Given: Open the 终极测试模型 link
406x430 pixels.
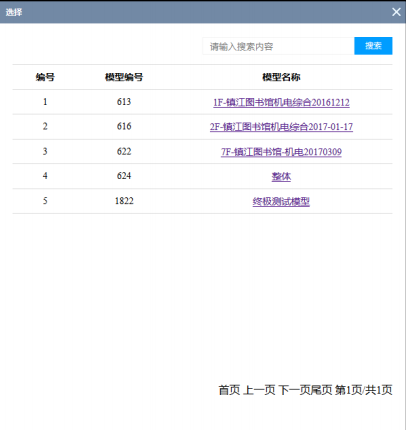Looking at the screenshot, I should 281,201.
